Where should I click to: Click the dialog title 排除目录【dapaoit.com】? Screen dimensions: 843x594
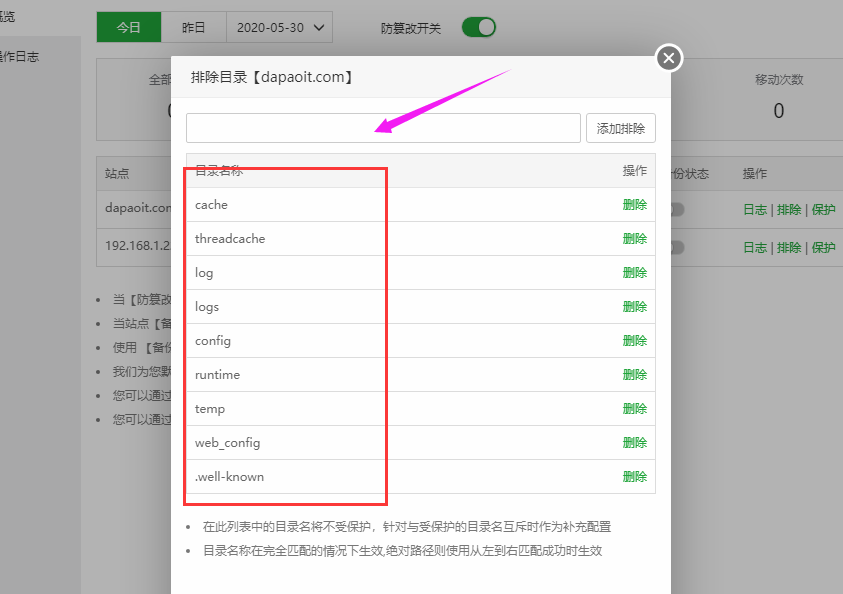point(274,77)
